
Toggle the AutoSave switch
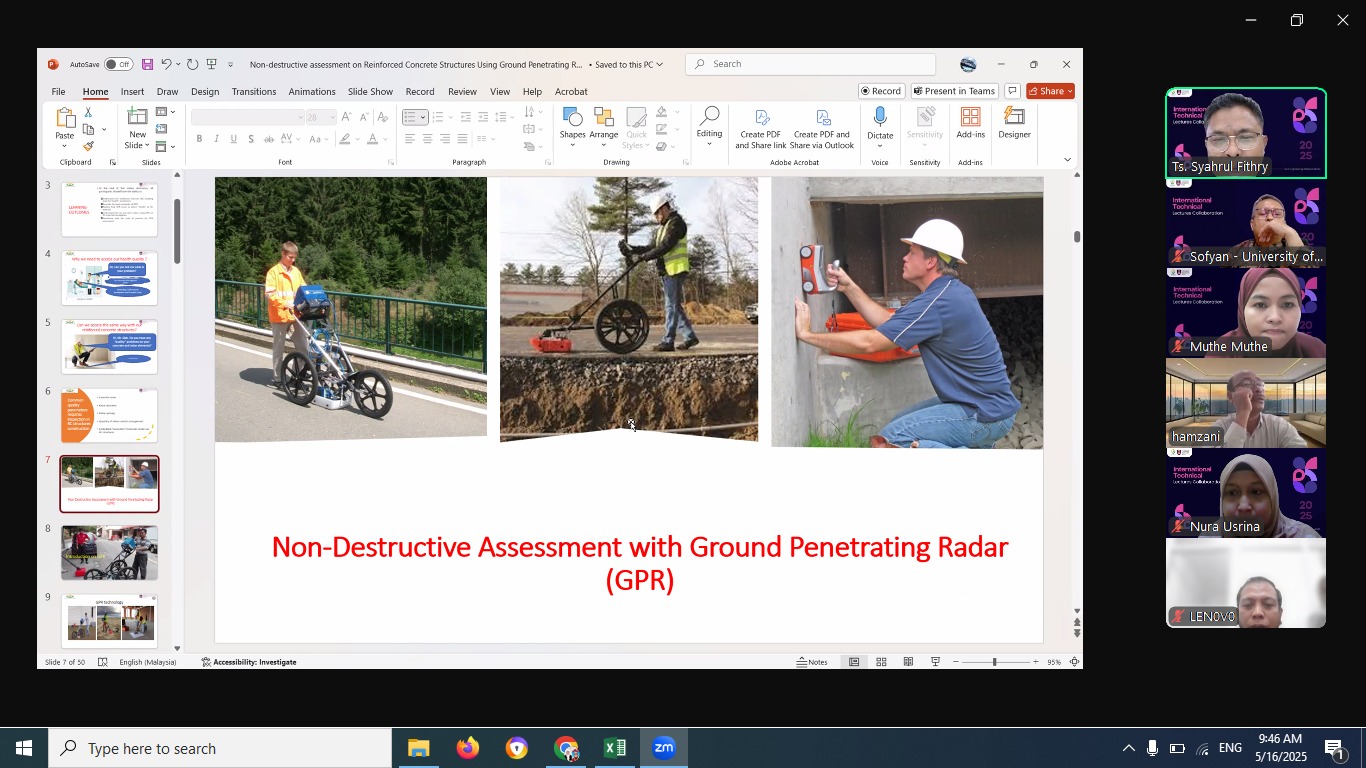118,65
